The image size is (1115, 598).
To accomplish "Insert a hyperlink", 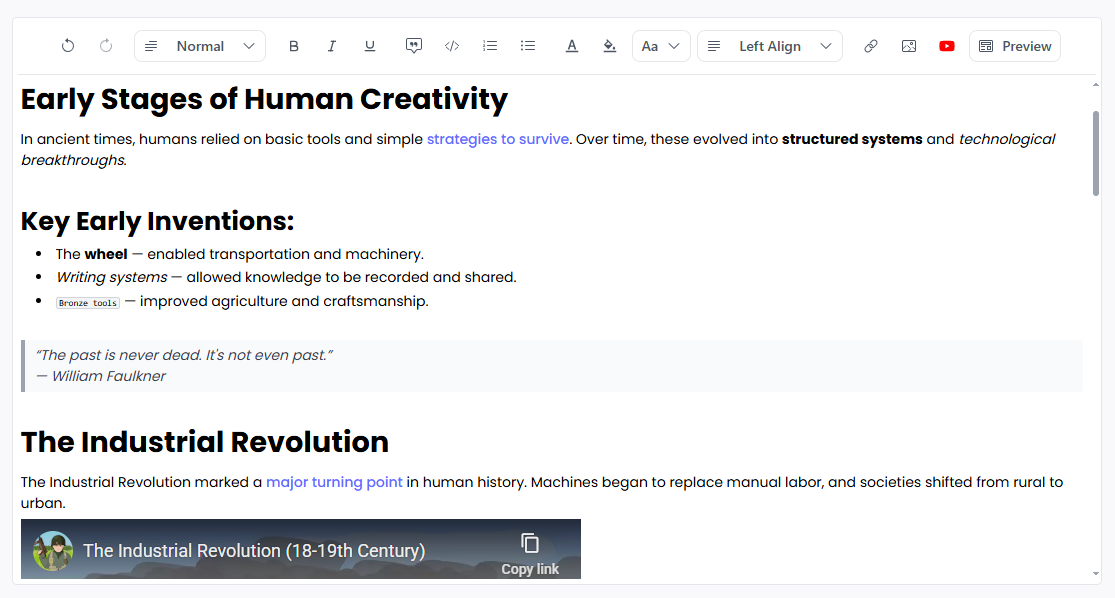I will point(870,45).
